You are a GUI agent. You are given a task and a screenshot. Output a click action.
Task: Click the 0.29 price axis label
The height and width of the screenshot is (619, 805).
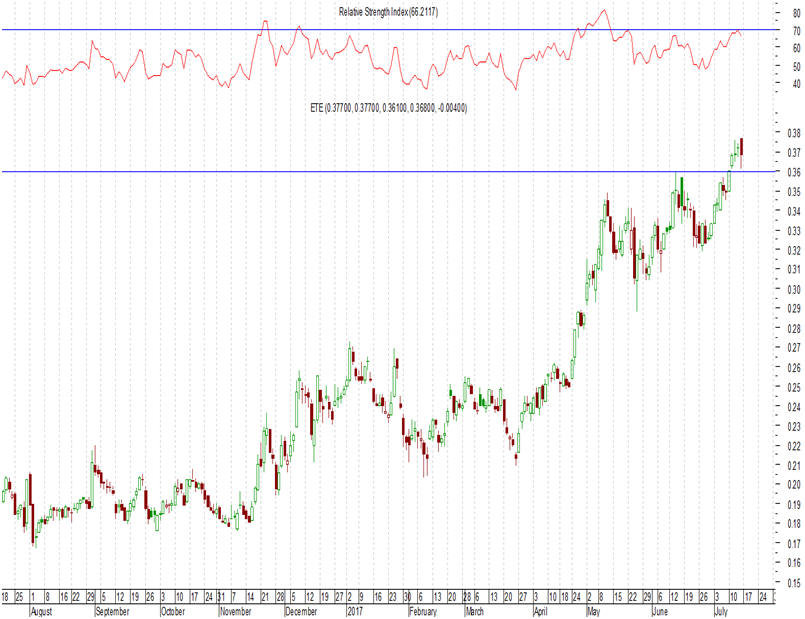[x=794, y=308]
